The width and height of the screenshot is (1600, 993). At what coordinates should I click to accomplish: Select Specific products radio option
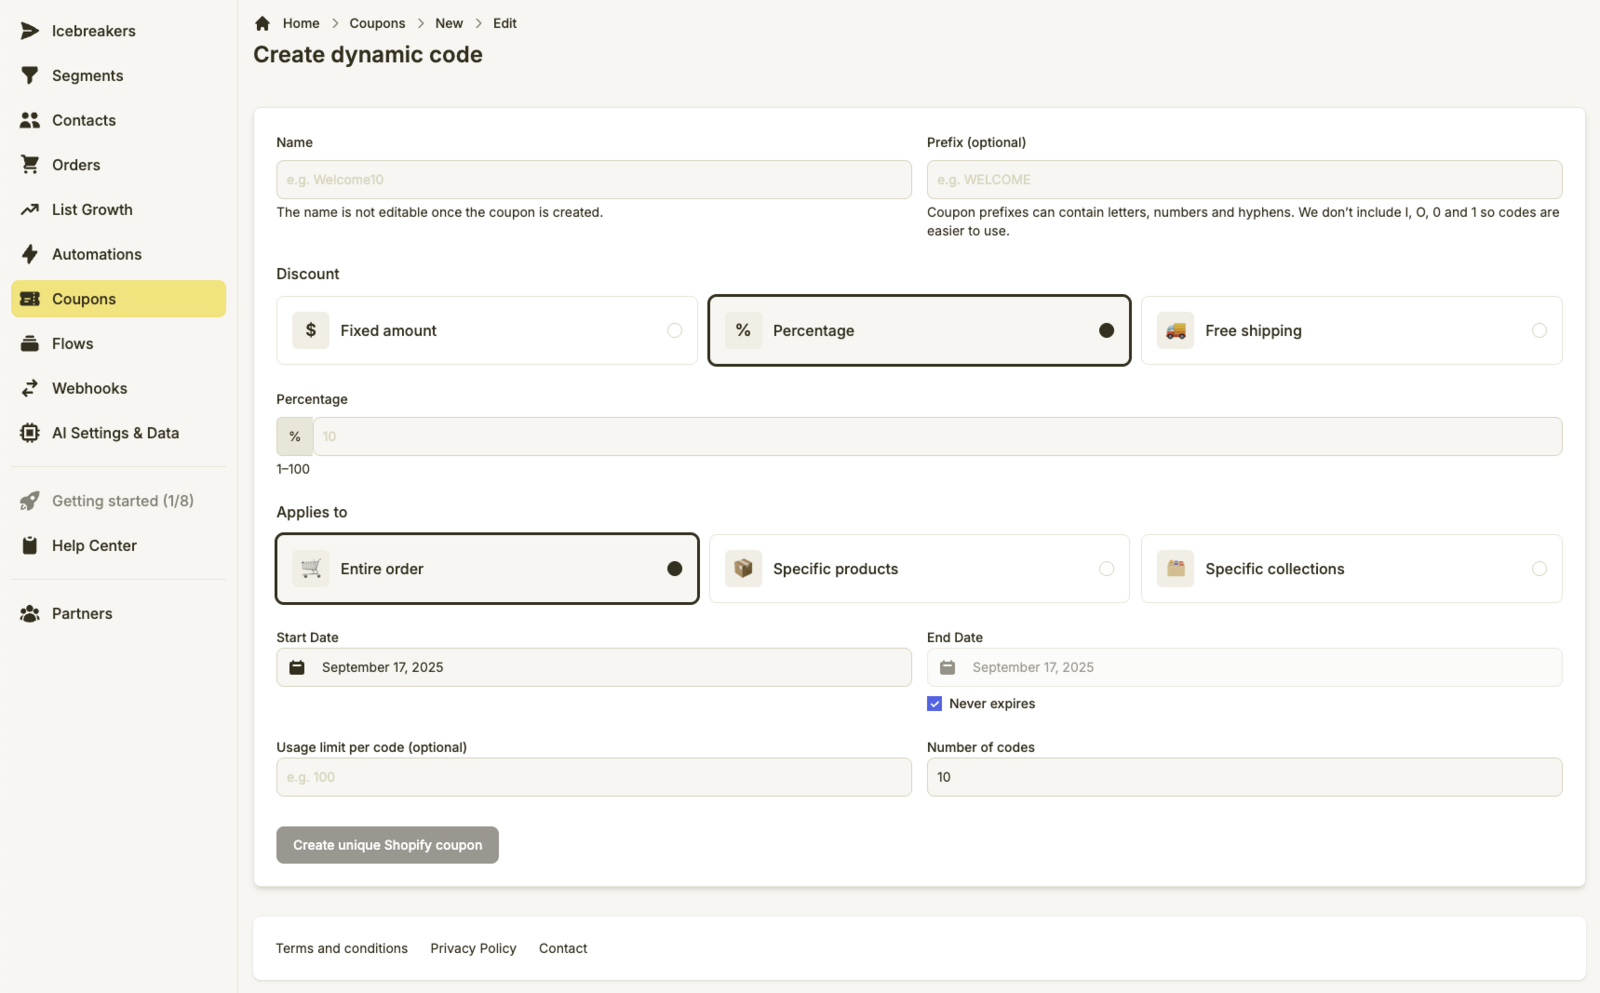point(918,569)
